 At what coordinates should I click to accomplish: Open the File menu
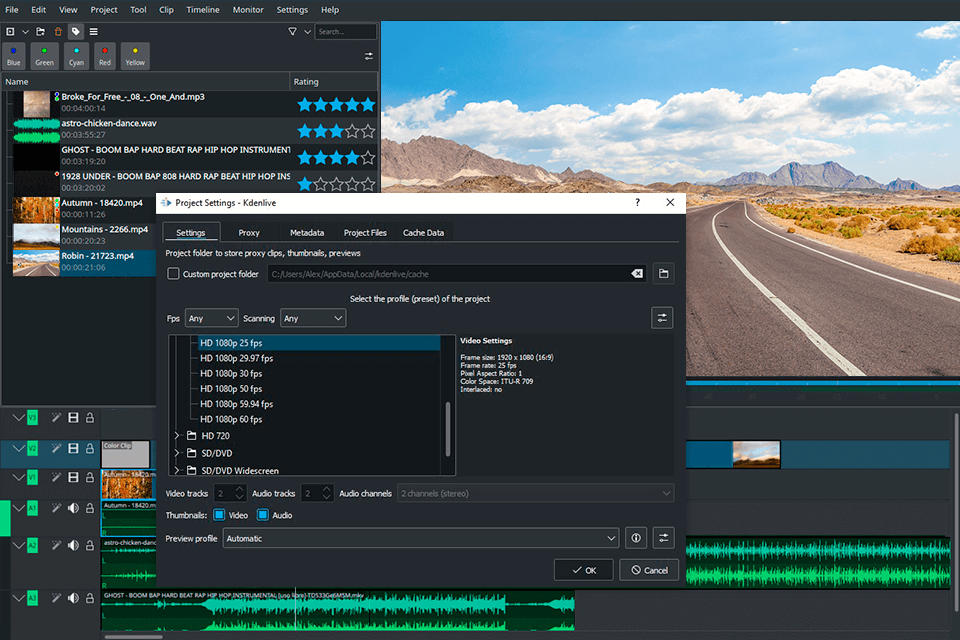tap(12, 10)
